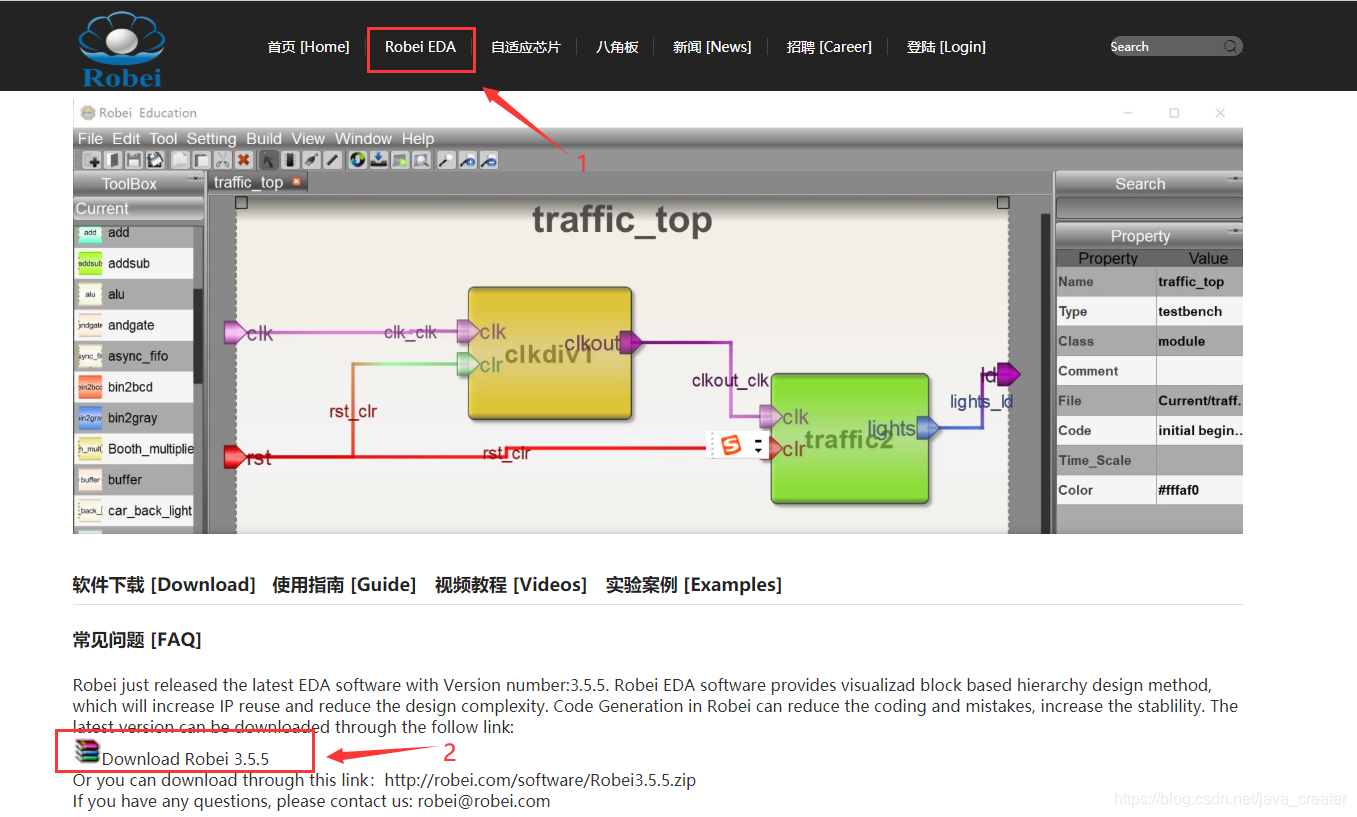Click the Sogou S input method icon

tap(731, 446)
